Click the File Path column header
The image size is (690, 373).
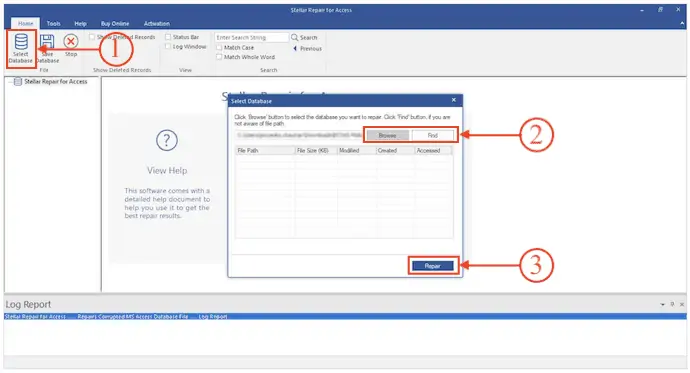pyautogui.click(x=264, y=150)
